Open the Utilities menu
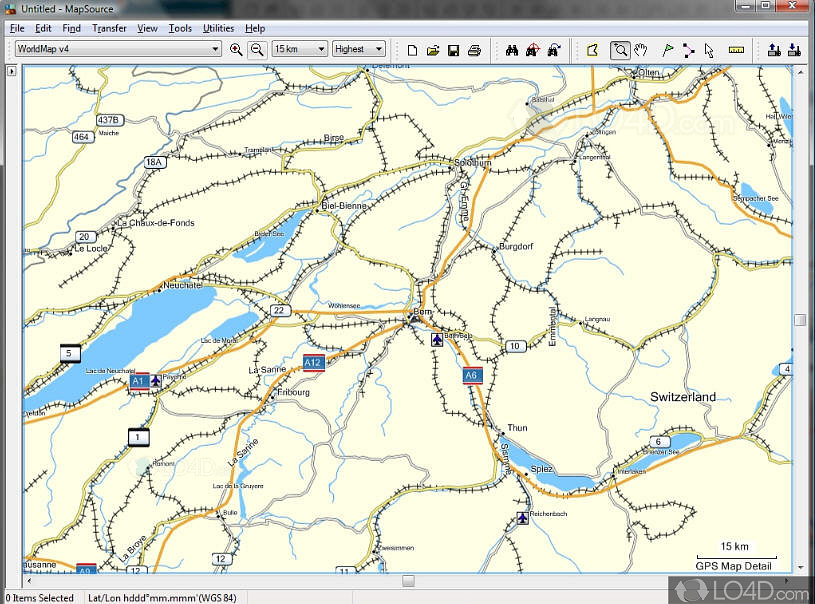 218,28
